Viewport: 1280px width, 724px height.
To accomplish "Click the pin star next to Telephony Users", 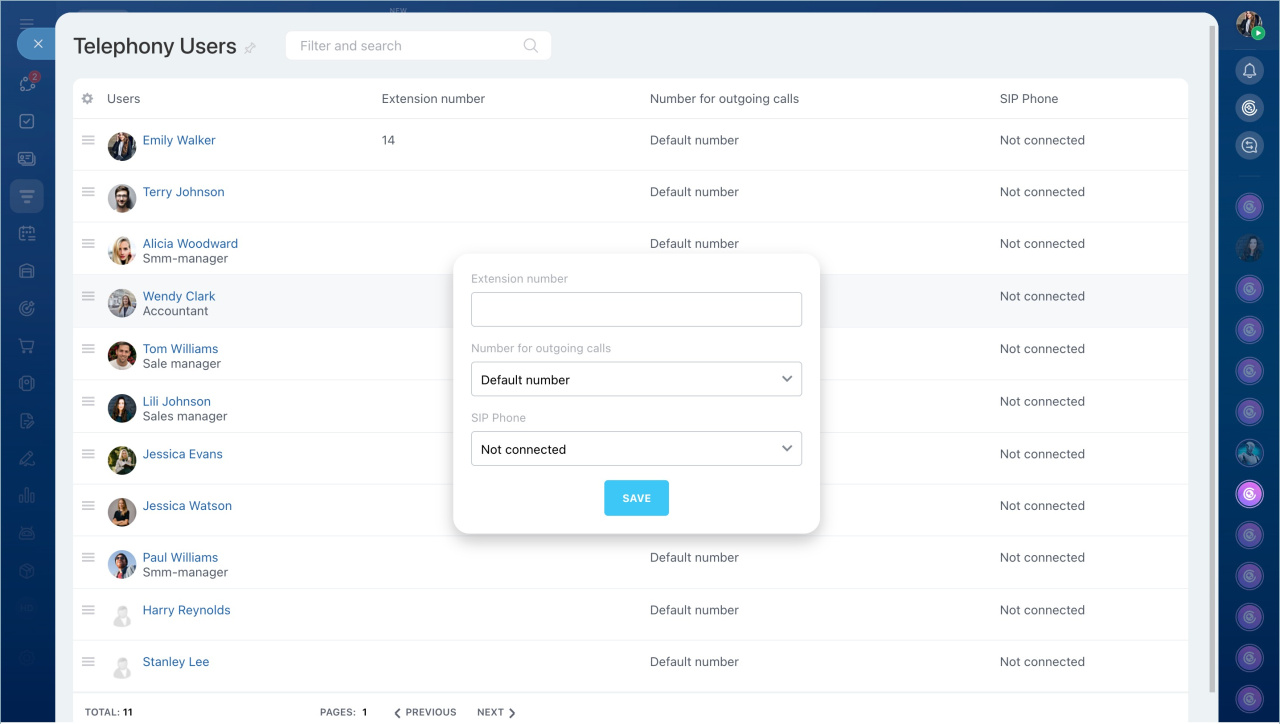I will tap(250, 47).
